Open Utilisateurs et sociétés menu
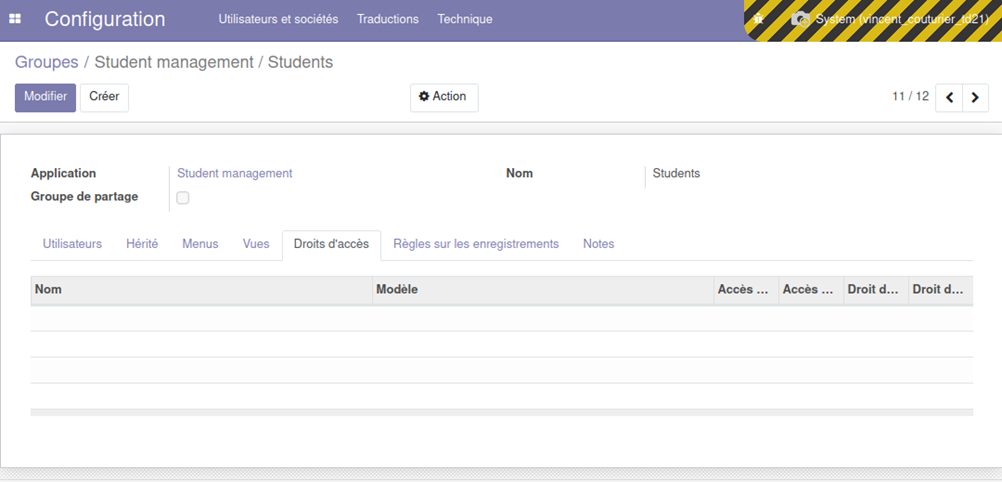 (278, 19)
